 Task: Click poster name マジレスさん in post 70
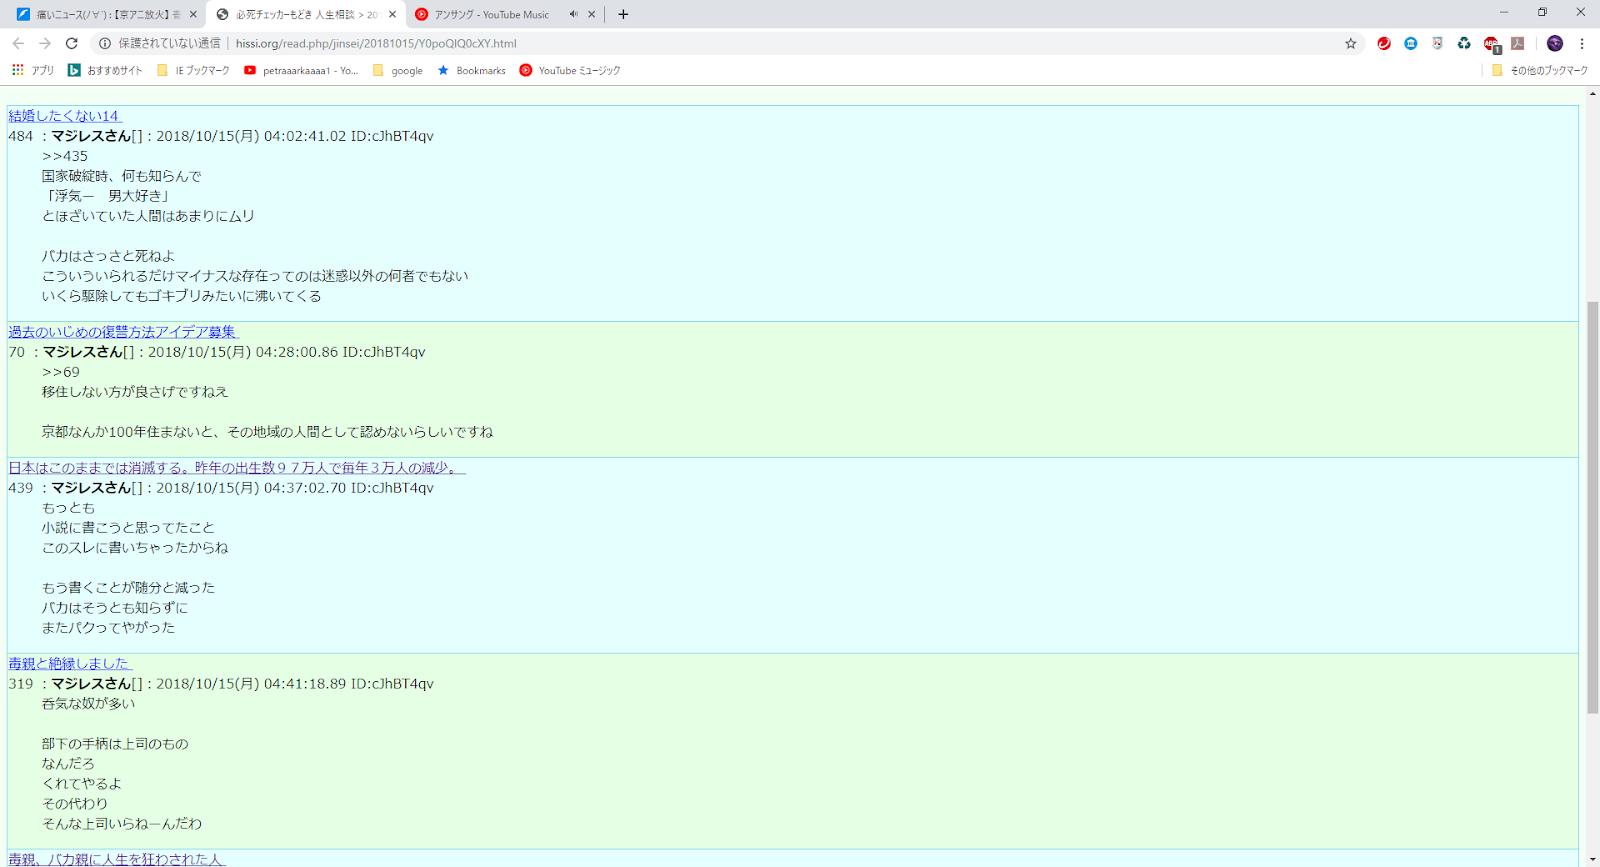point(83,352)
